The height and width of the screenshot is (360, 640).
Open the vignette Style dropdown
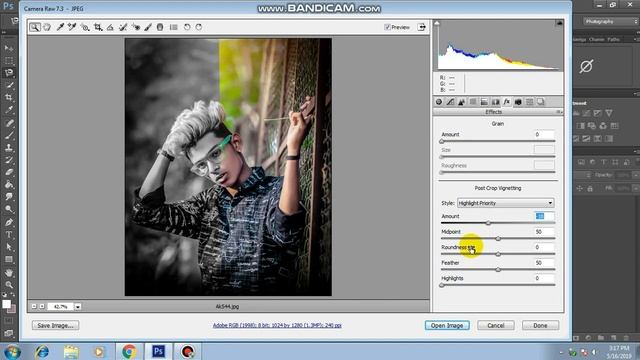[505, 203]
